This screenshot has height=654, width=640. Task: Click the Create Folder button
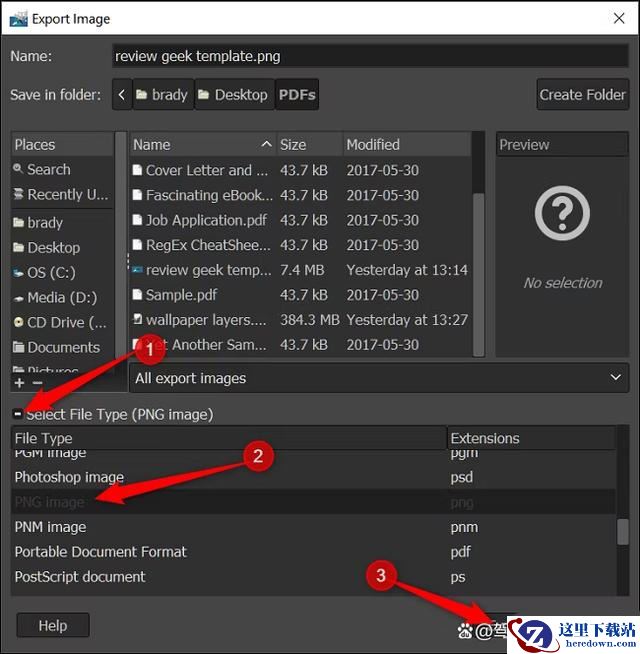click(x=582, y=95)
